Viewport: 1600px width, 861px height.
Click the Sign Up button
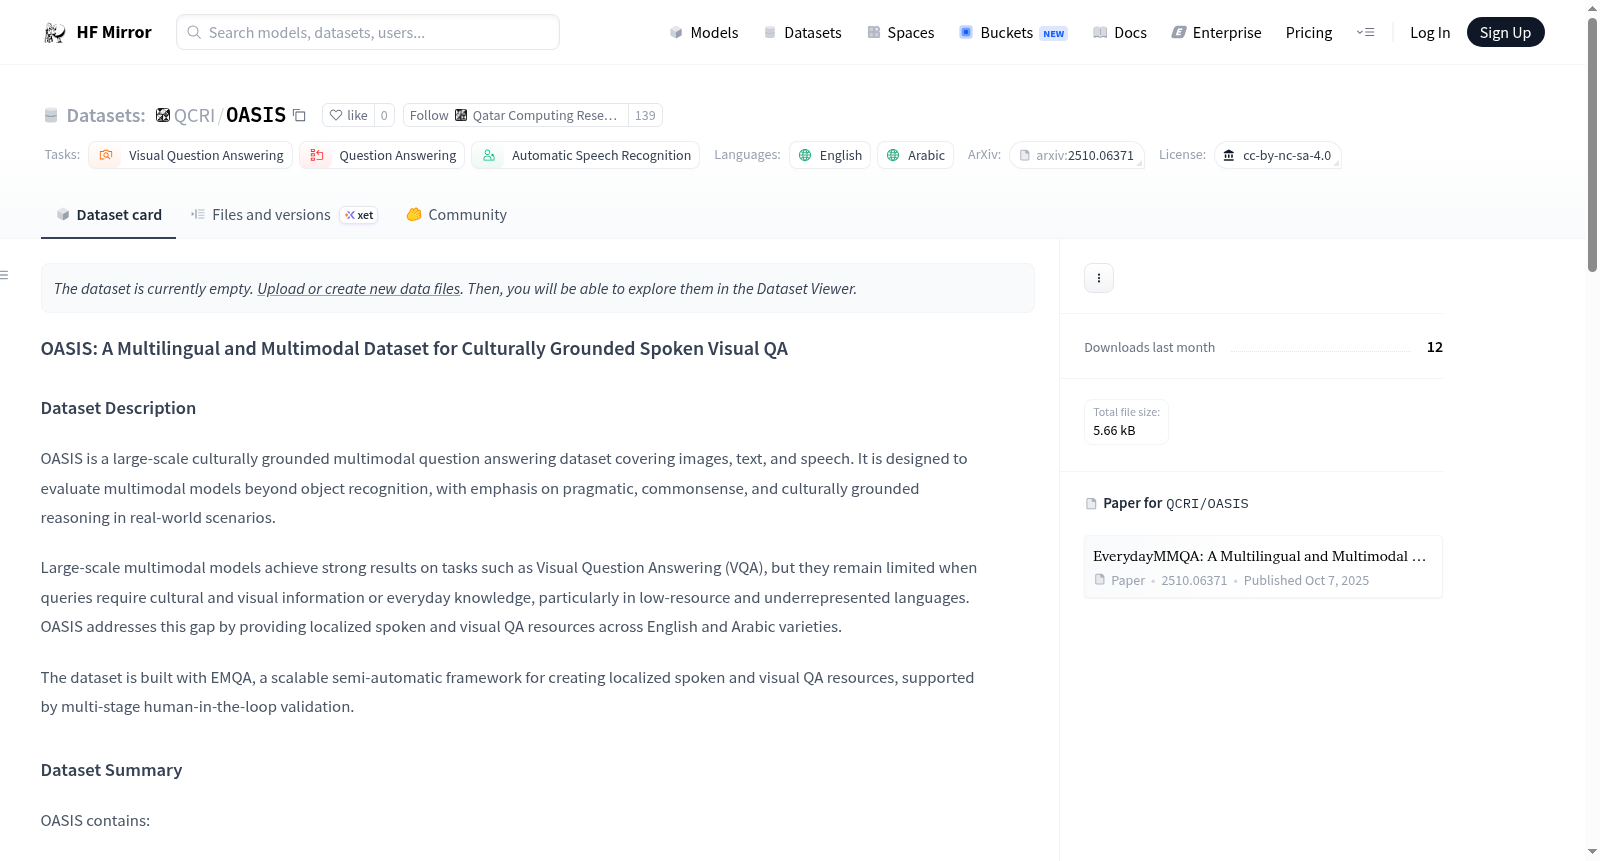click(x=1505, y=33)
